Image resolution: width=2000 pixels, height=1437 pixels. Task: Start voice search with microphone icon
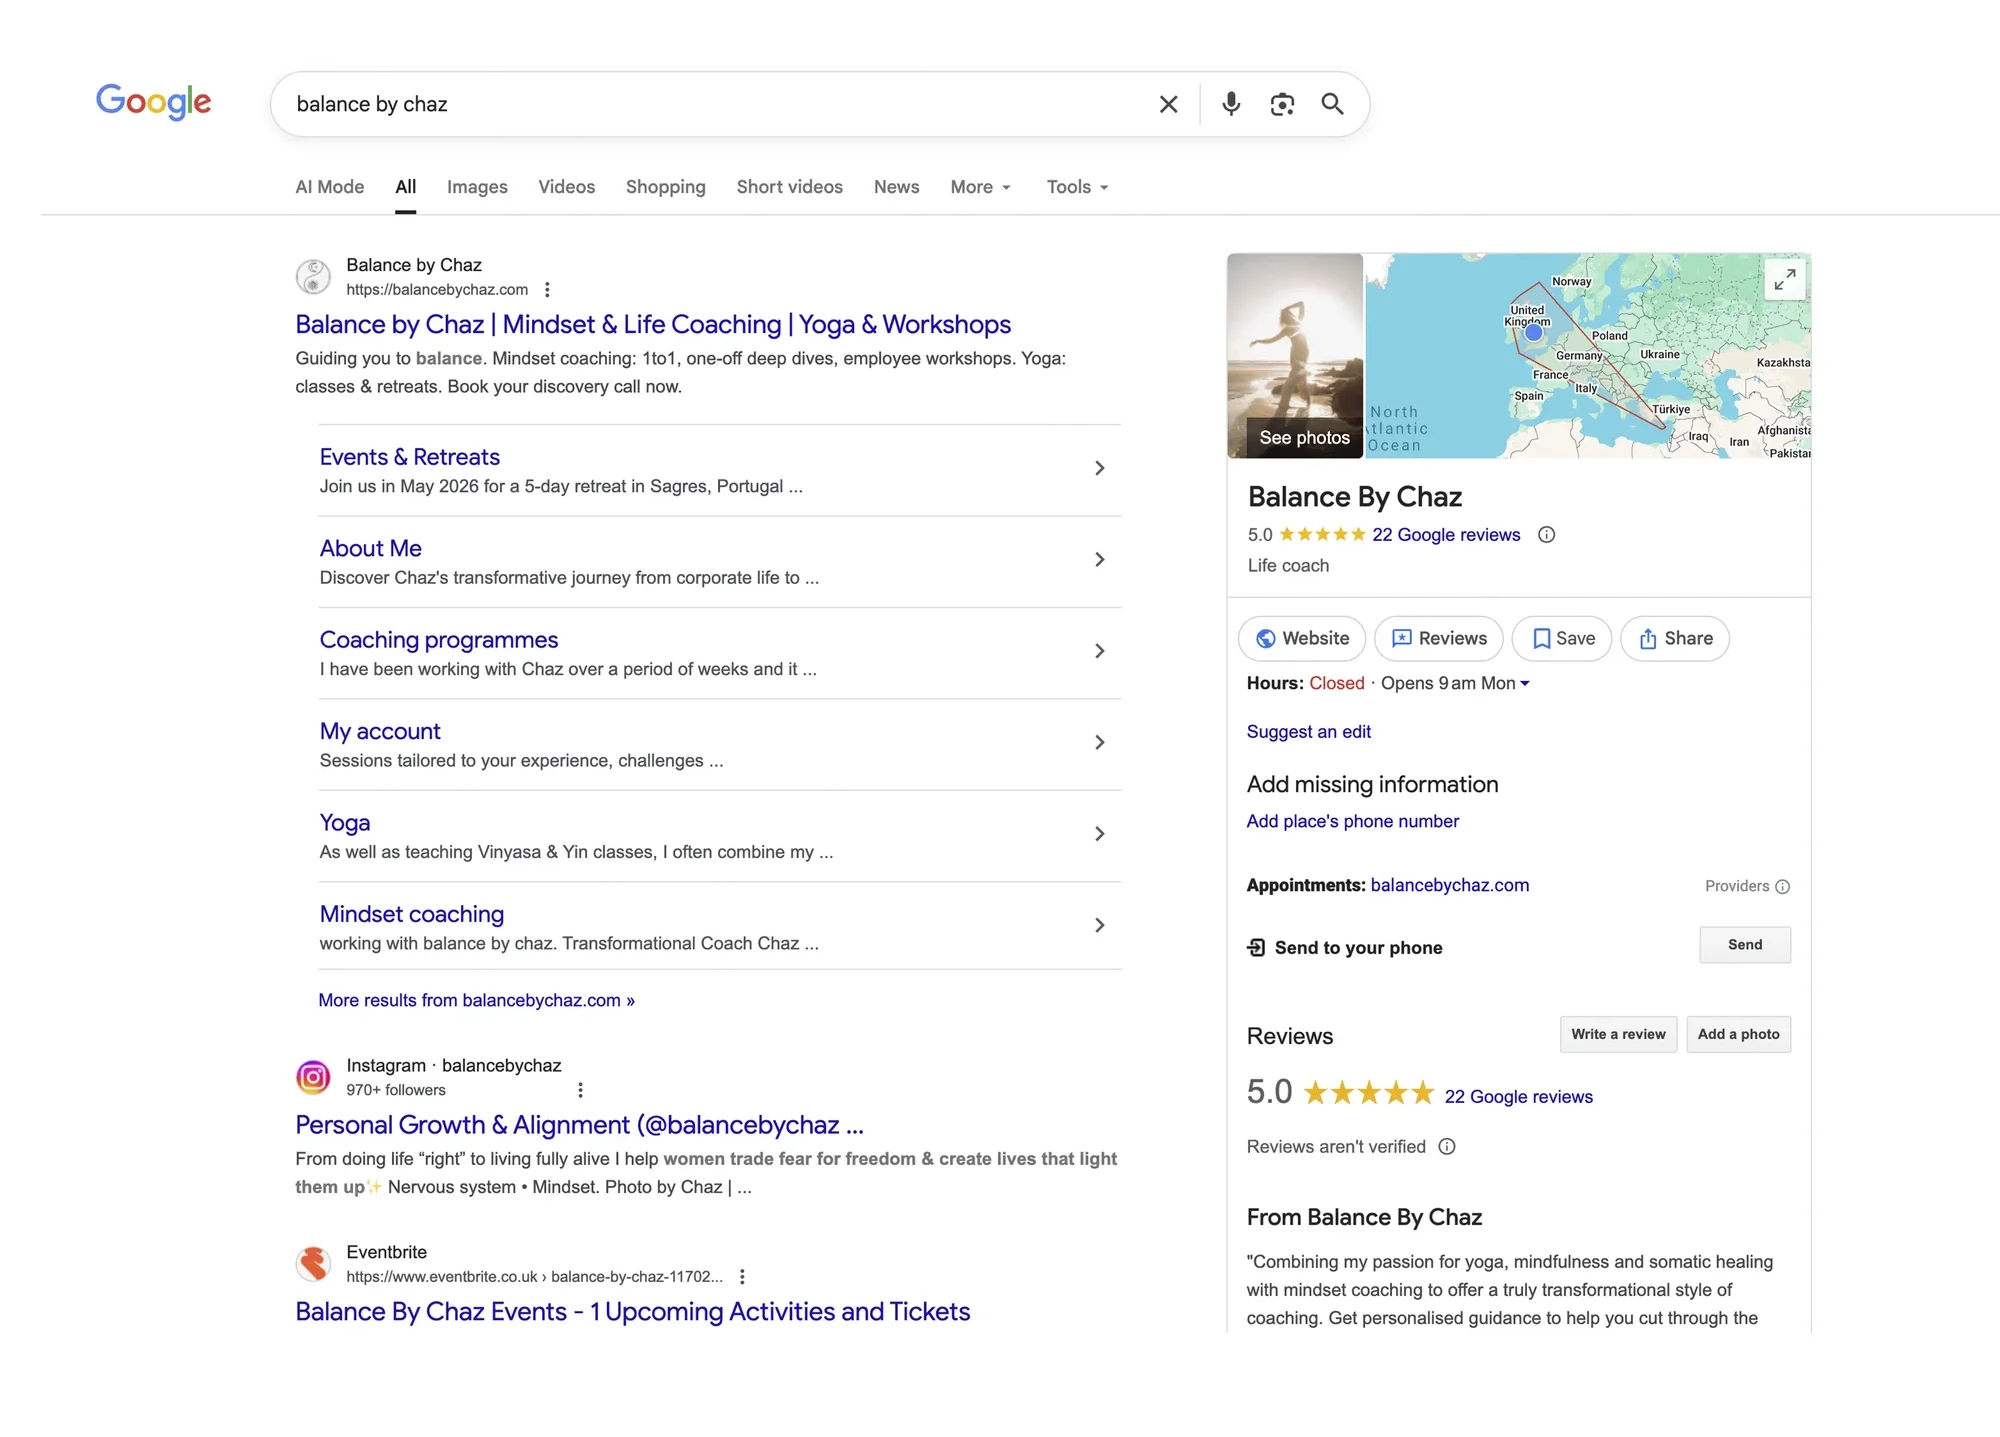tap(1231, 104)
